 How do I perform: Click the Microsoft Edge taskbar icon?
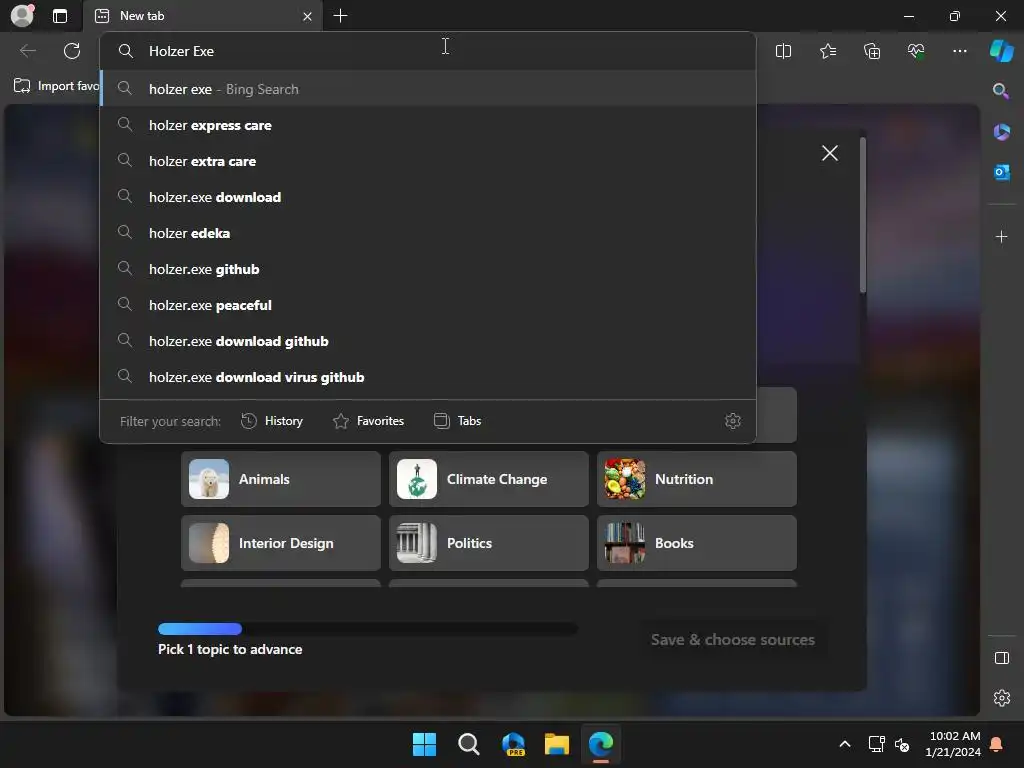(601, 744)
